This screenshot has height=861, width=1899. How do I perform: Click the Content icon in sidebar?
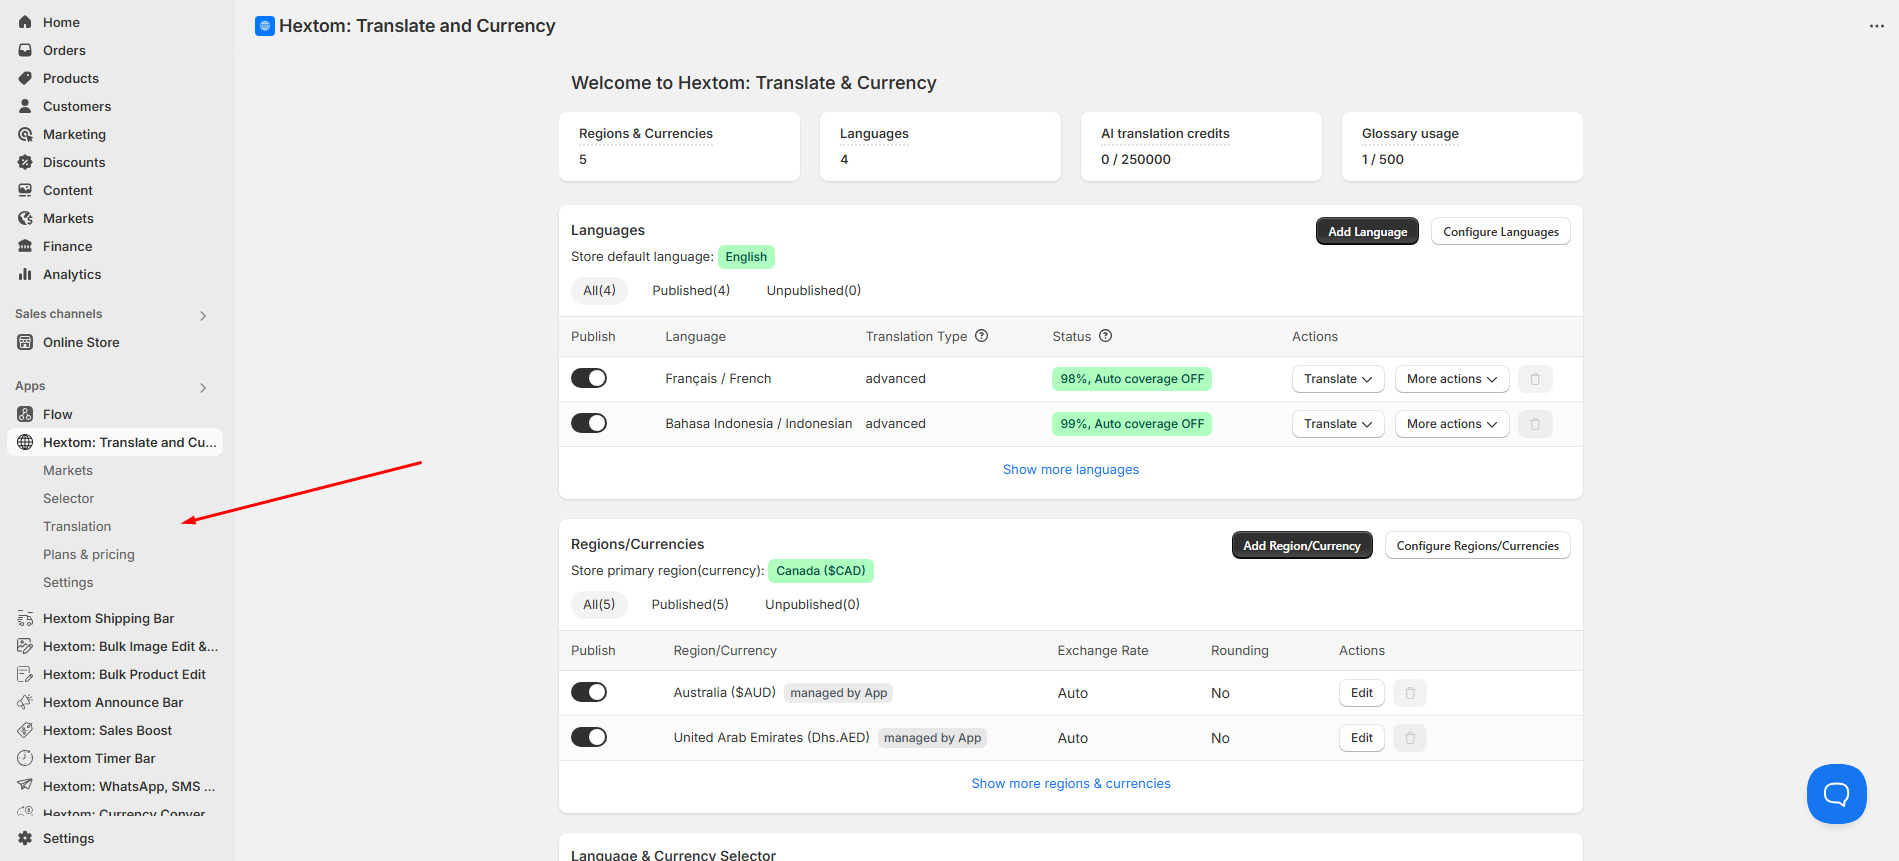(x=25, y=190)
